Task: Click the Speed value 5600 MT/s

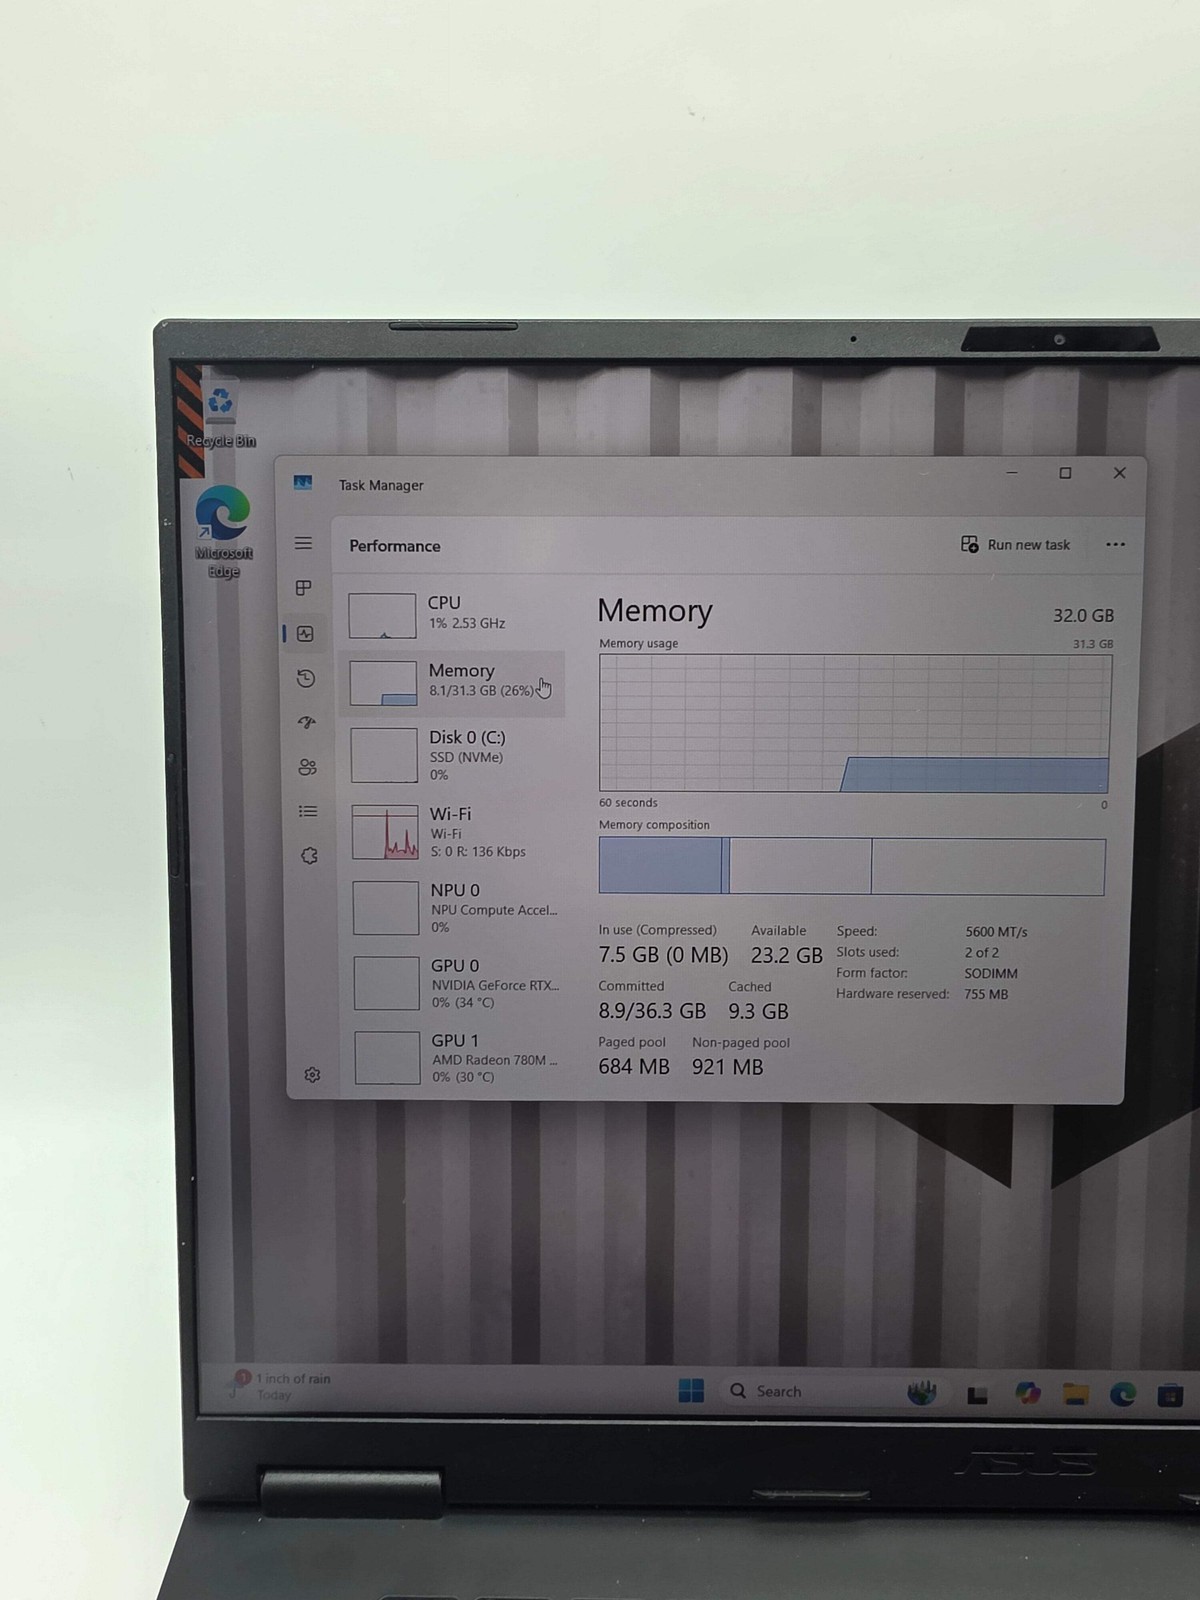Action: click(x=996, y=932)
